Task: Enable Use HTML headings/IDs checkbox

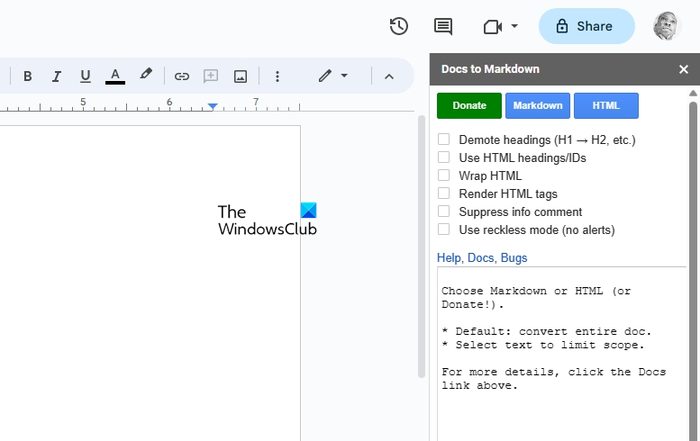Action: 444,157
